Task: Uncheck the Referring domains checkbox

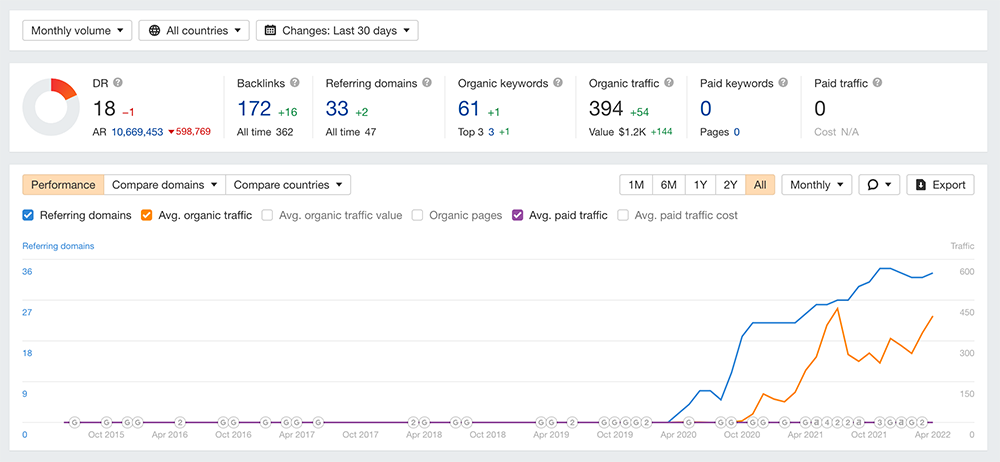Action: click(x=28, y=215)
